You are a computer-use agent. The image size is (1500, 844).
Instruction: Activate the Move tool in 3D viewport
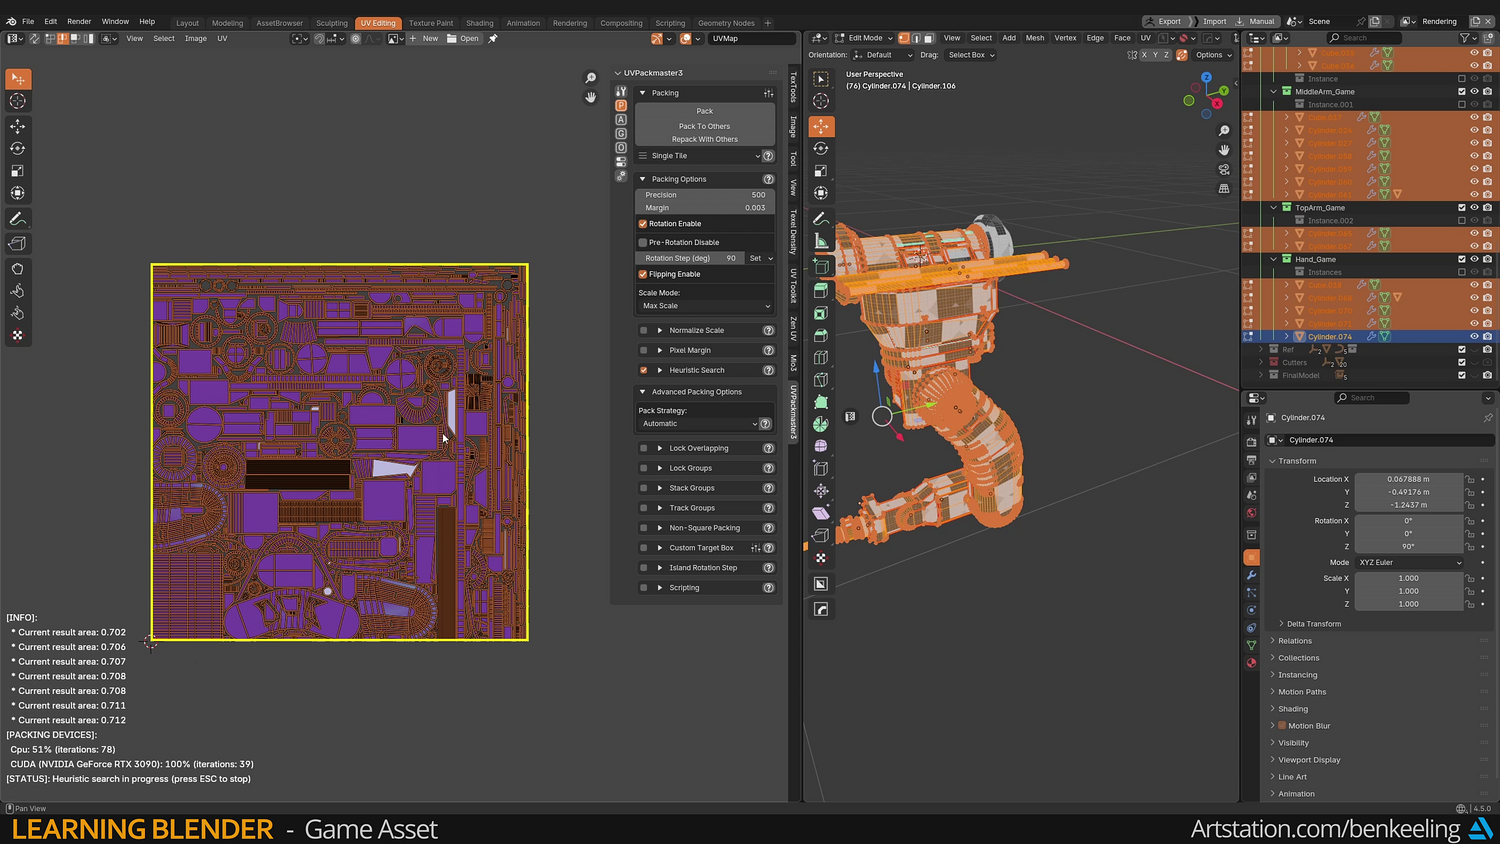[x=821, y=126]
